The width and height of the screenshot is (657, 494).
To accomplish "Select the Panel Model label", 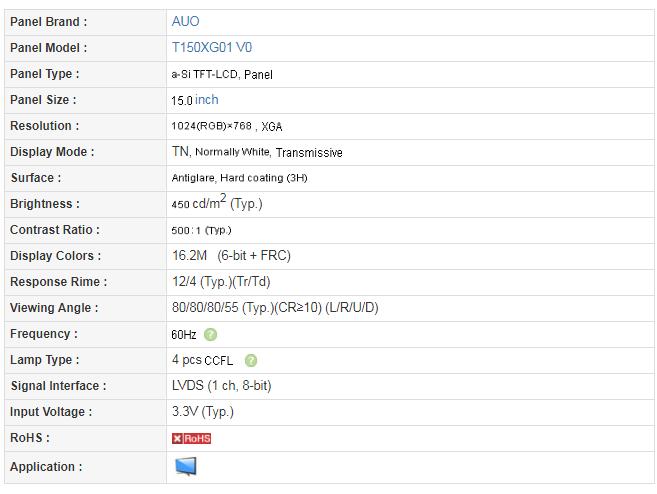I will coord(49,48).
